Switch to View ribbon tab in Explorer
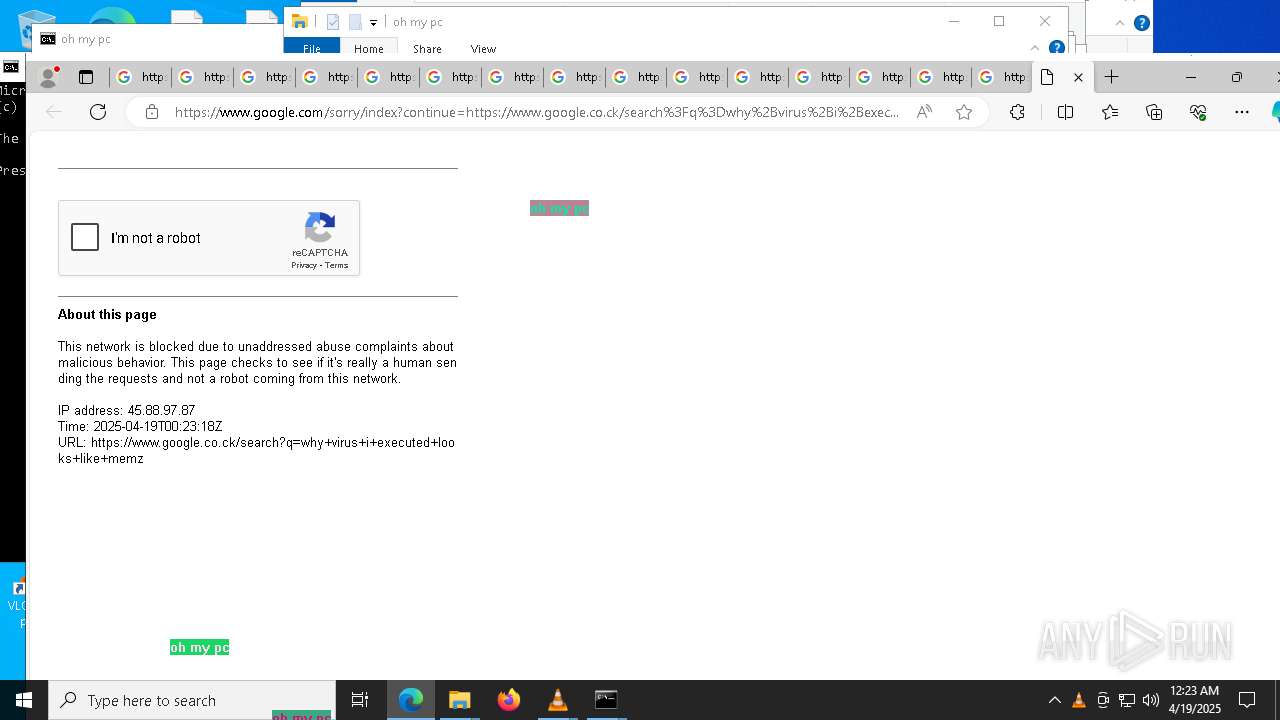 click(483, 48)
